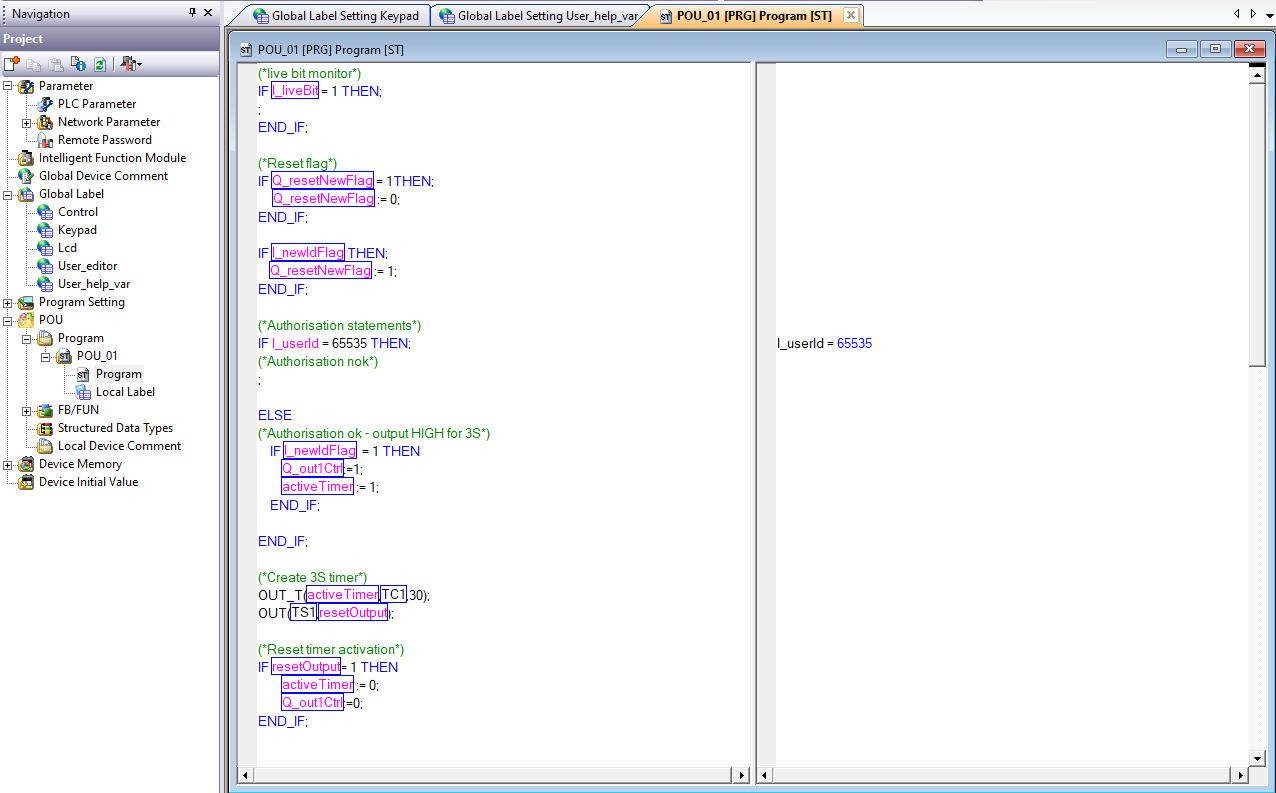Click the grayed Paste icon in Project toolbar

(x=57, y=64)
